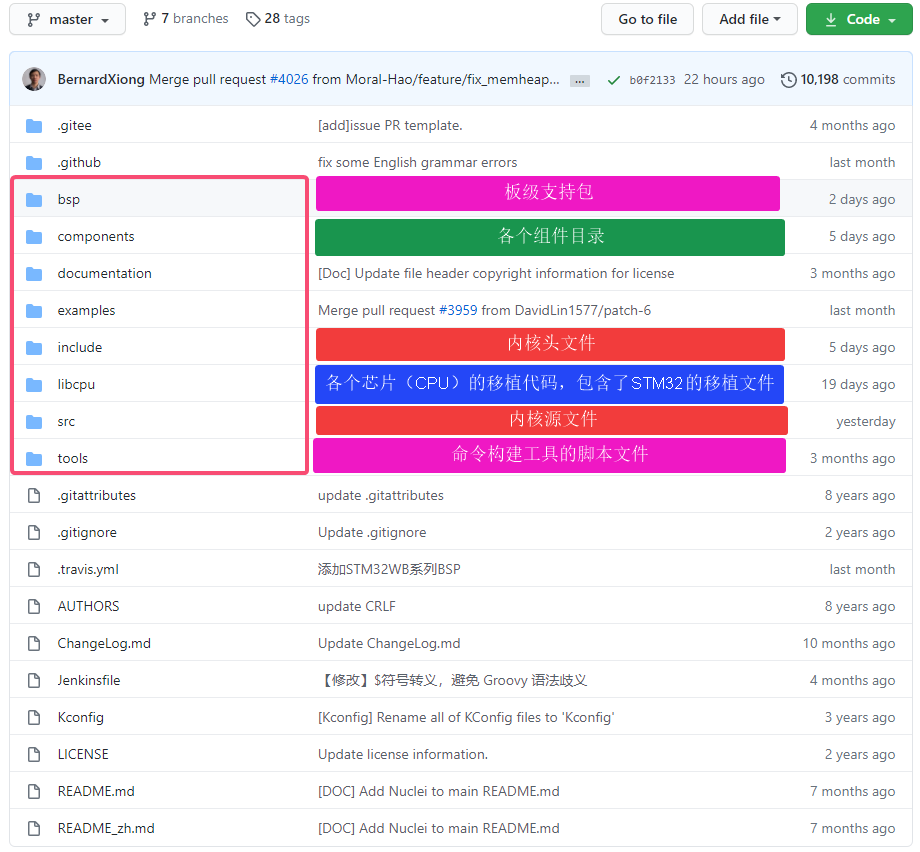
Task: Click BernardXiong's avatar image
Action: coord(34,79)
